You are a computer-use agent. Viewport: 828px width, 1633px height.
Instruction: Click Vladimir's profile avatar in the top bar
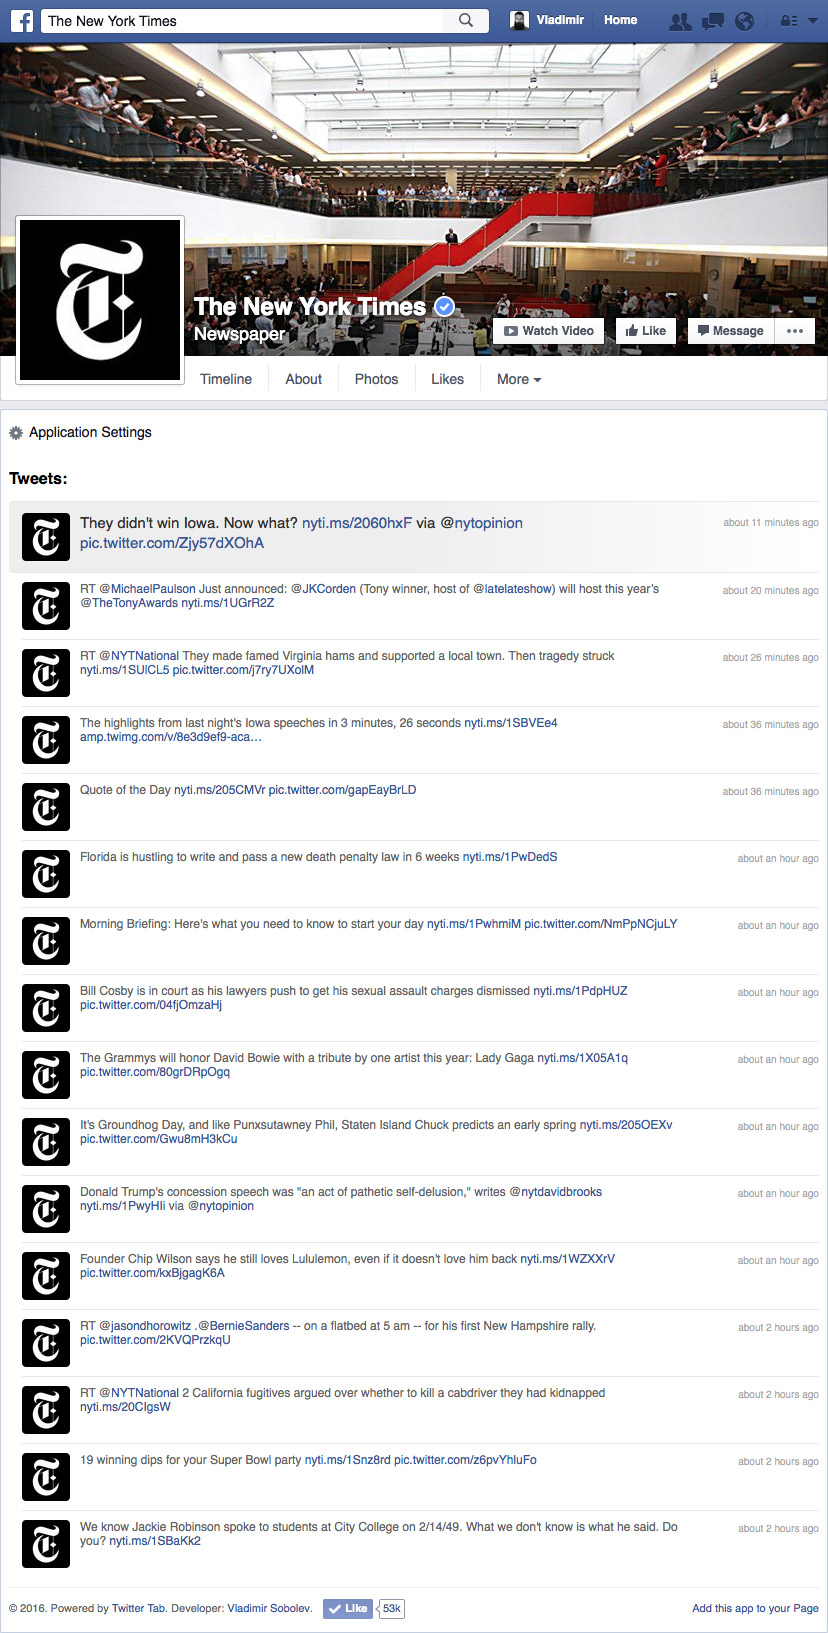pyautogui.click(x=519, y=20)
